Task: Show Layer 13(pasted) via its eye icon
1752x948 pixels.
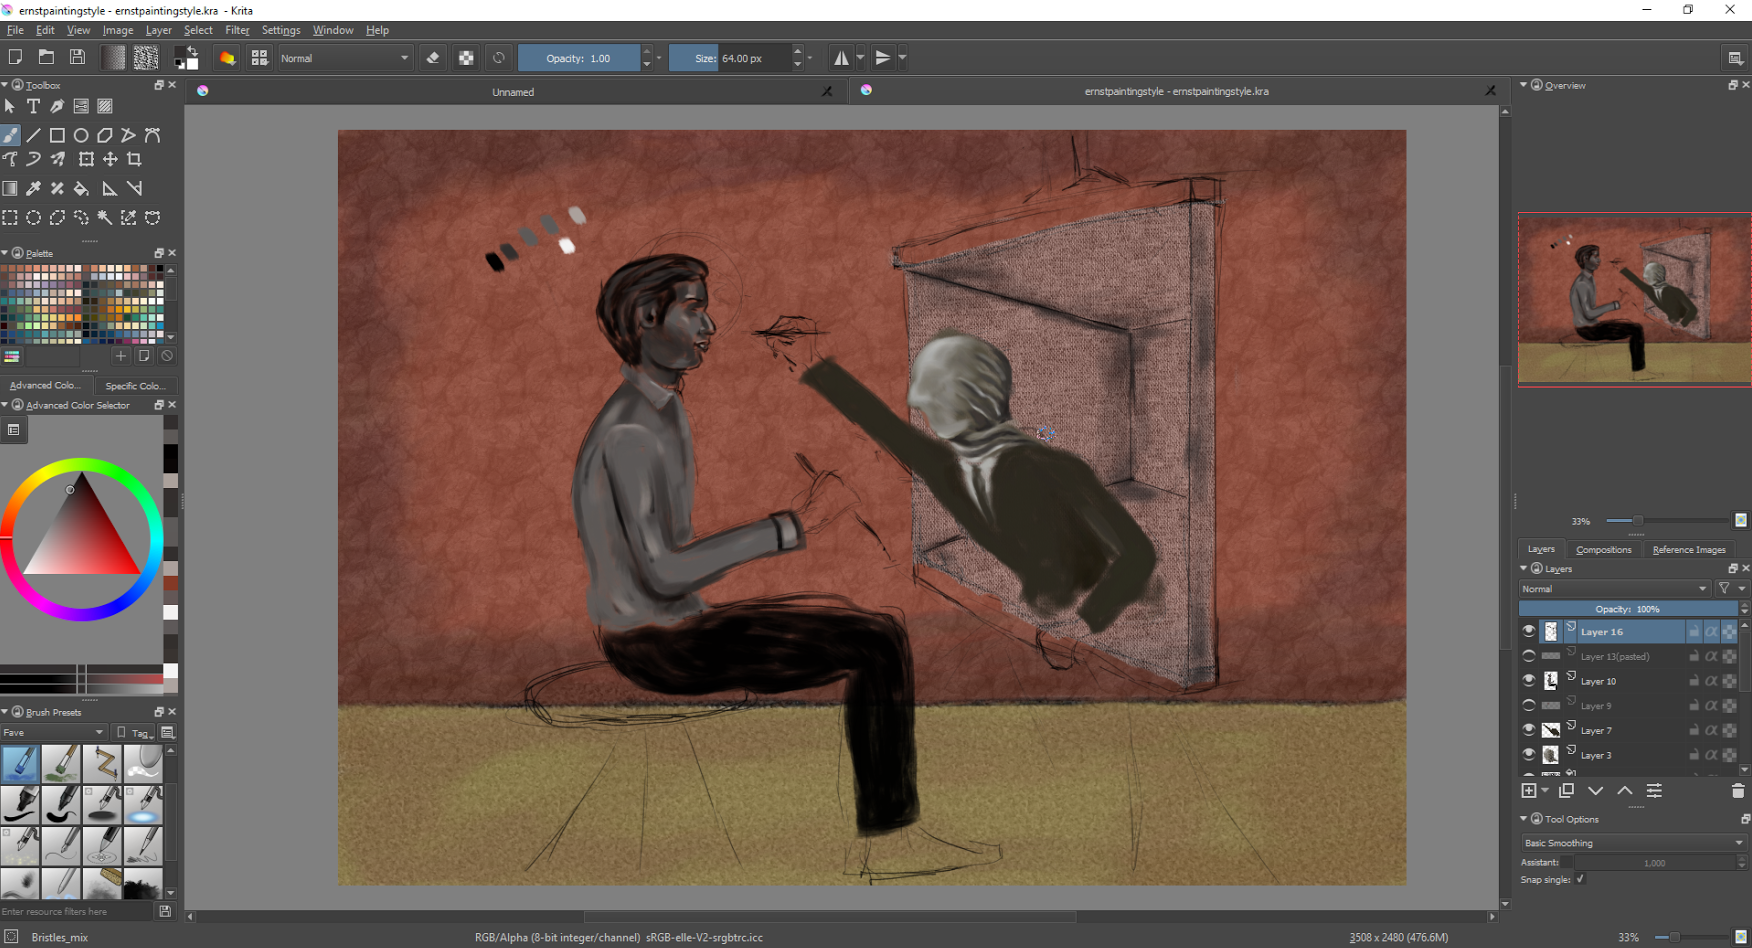Action: [x=1529, y=656]
